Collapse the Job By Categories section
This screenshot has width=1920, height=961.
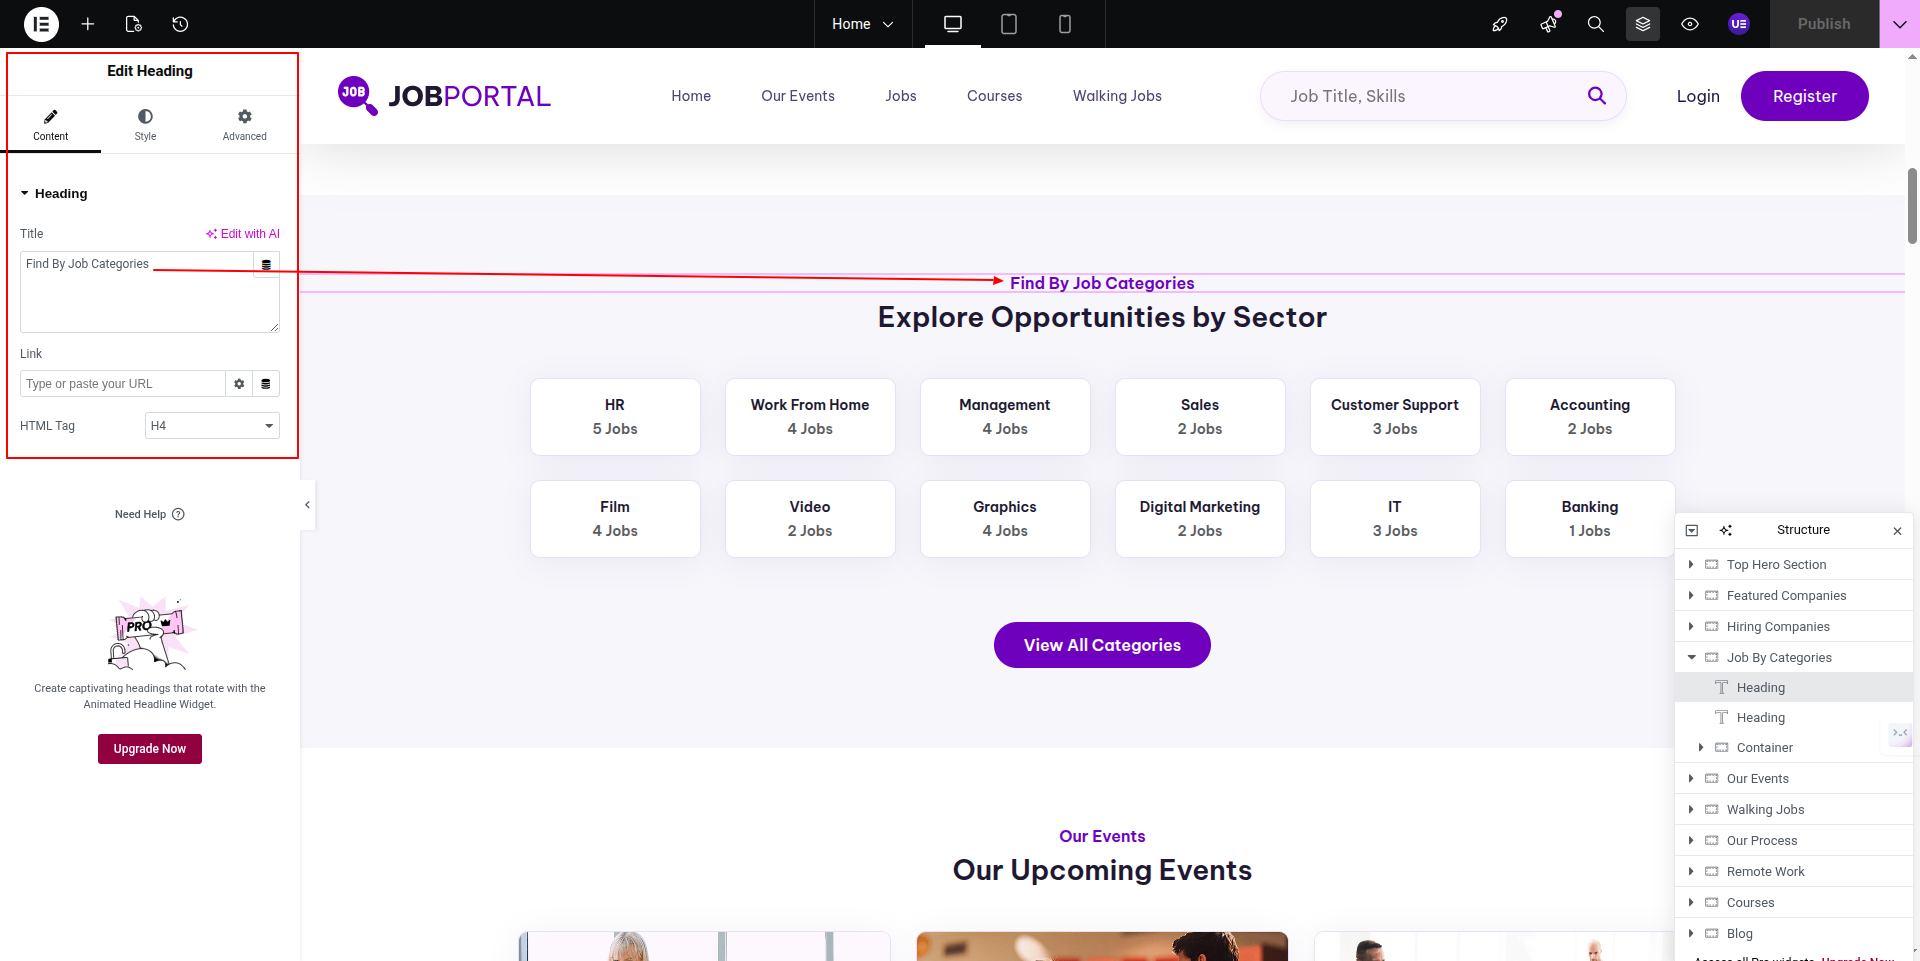click(x=1691, y=658)
